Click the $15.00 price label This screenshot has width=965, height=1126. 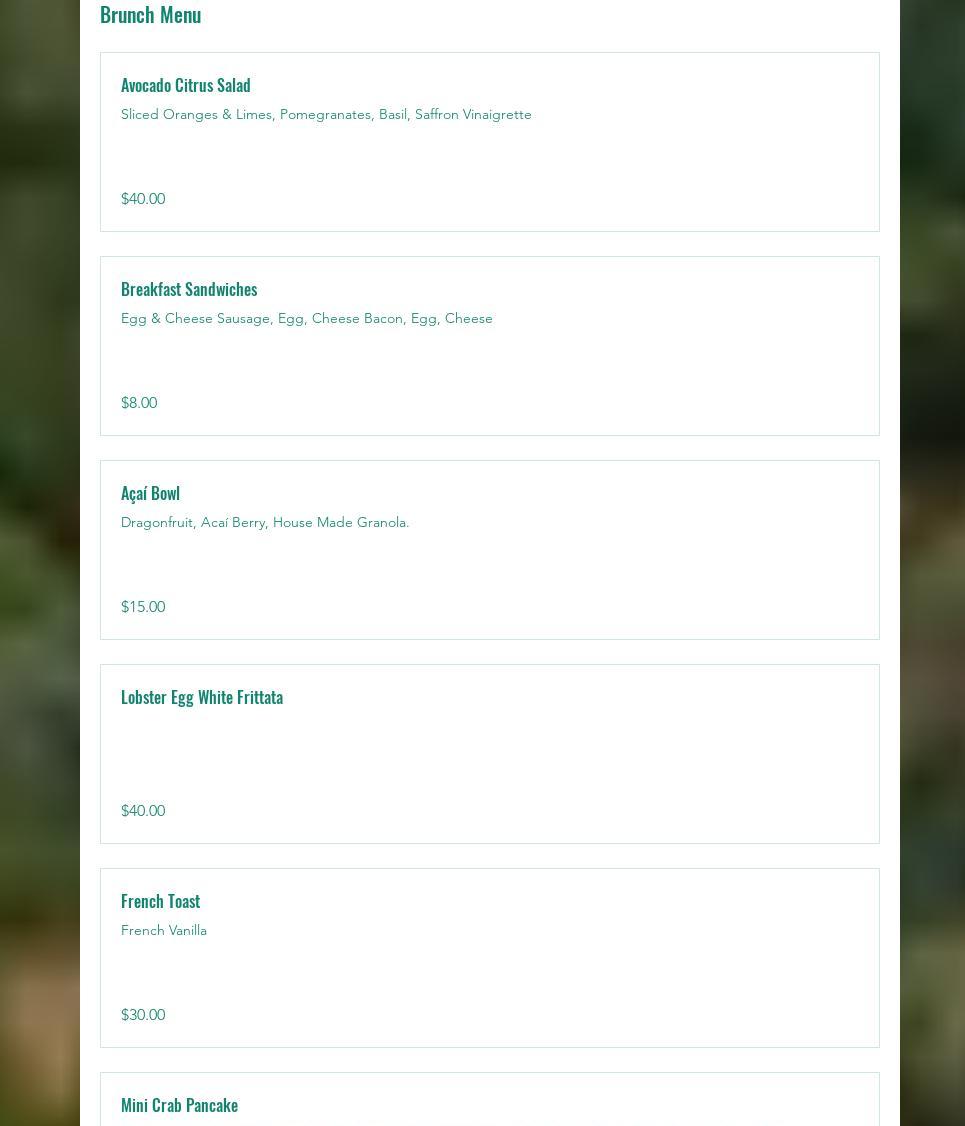pos(143,607)
